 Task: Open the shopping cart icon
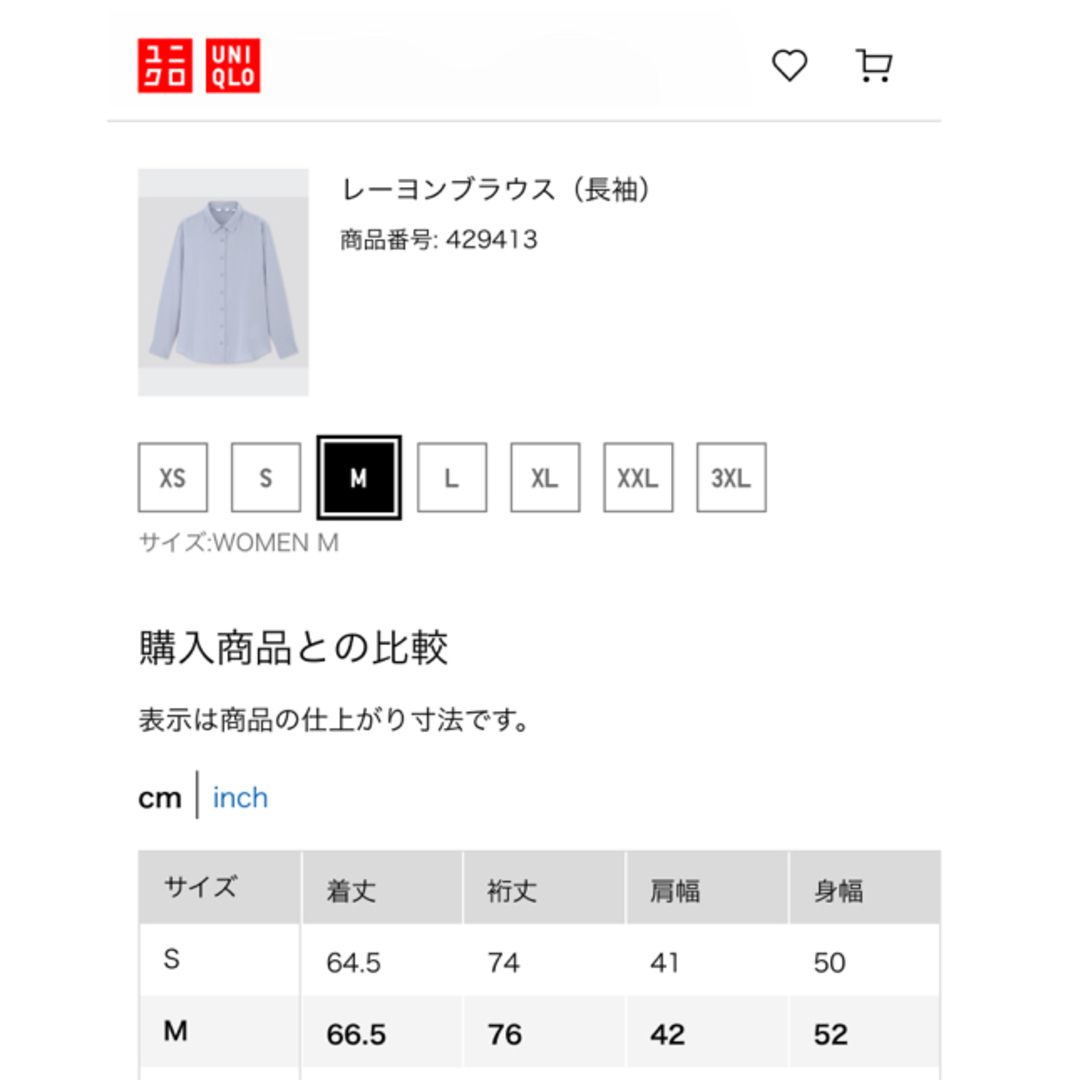coord(873,66)
